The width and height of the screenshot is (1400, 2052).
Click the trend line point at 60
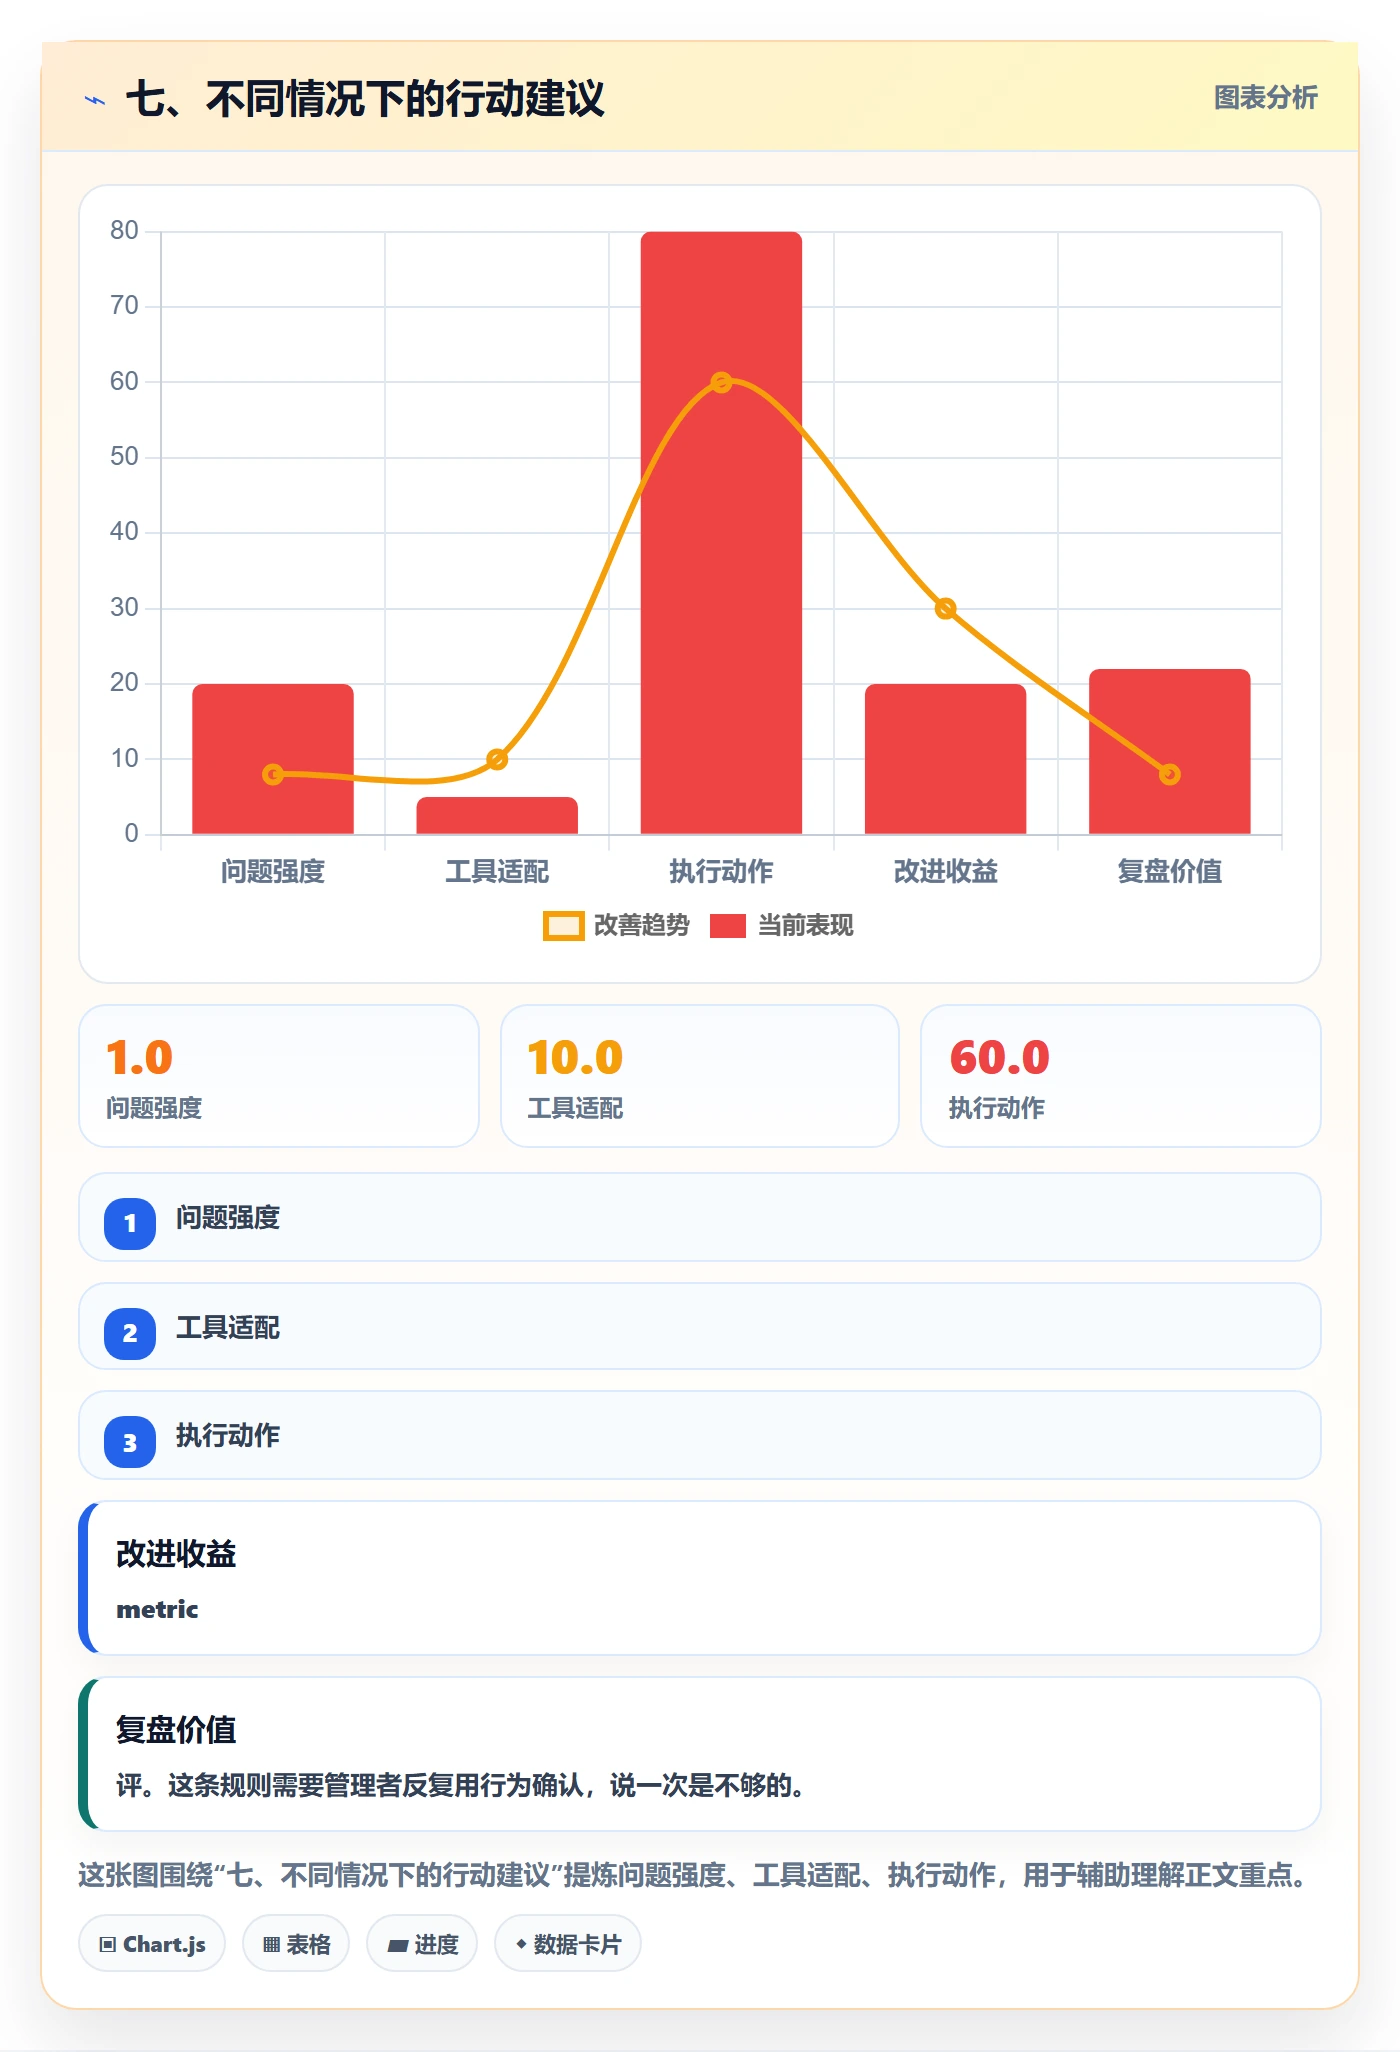tap(721, 382)
